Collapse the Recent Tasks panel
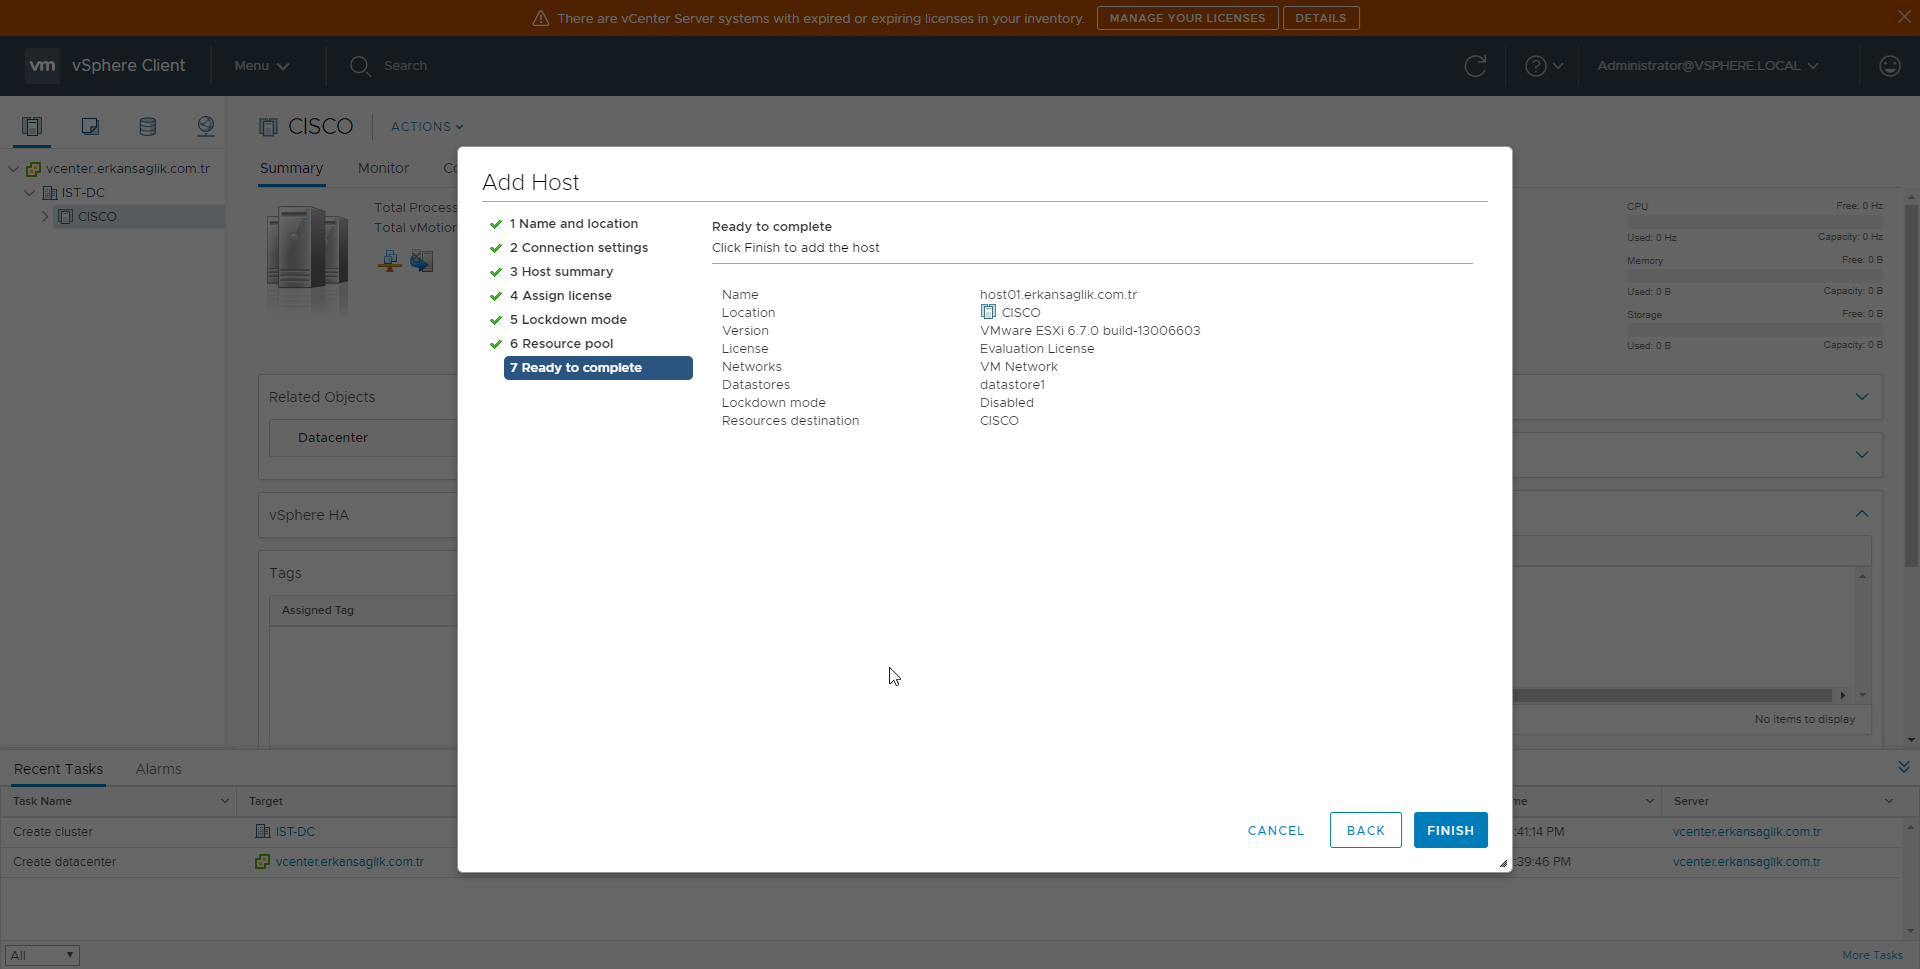The height and width of the screenshot is (969, 1920). (x=1903, y=767)
